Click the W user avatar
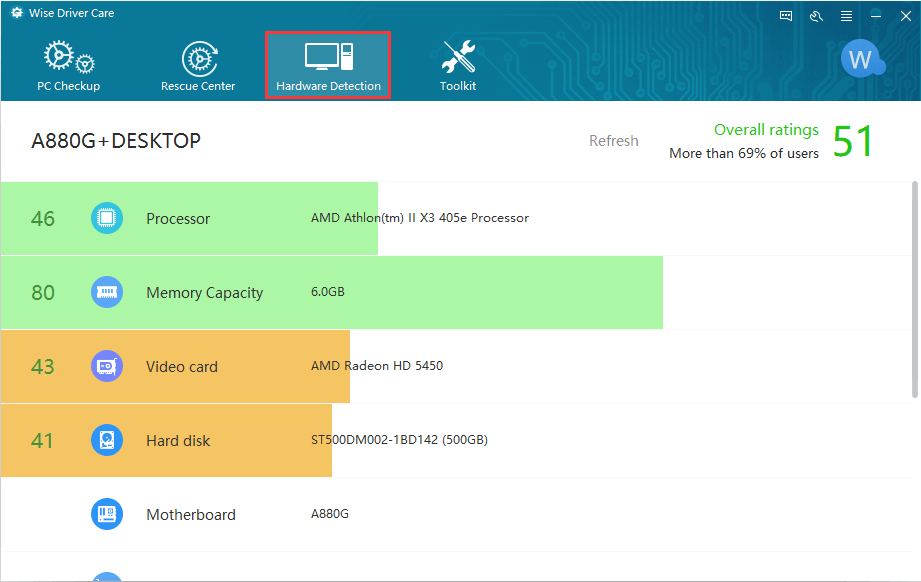The width and height of the screenshot is (921, 582). coord(861,59)
